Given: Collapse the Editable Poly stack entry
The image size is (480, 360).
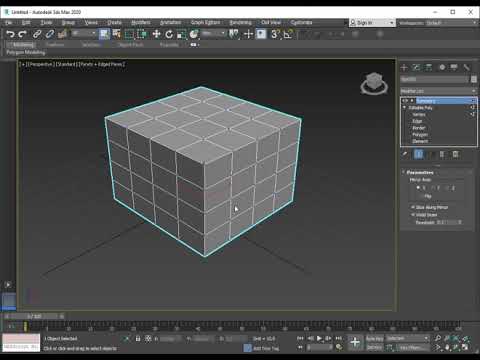Looking at the screenshot, I should tap(405, 108).
